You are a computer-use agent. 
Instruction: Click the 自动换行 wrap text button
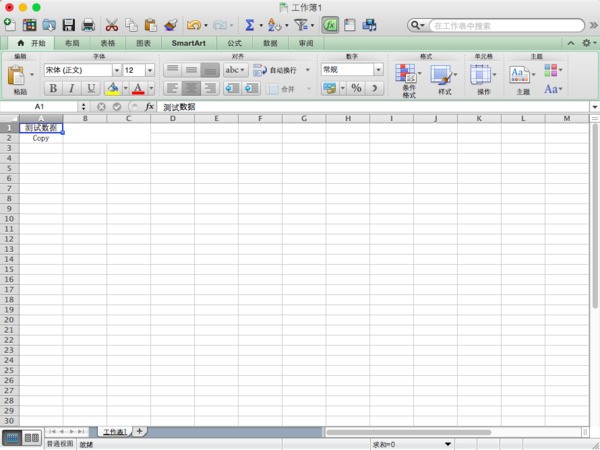pos(275,70)
